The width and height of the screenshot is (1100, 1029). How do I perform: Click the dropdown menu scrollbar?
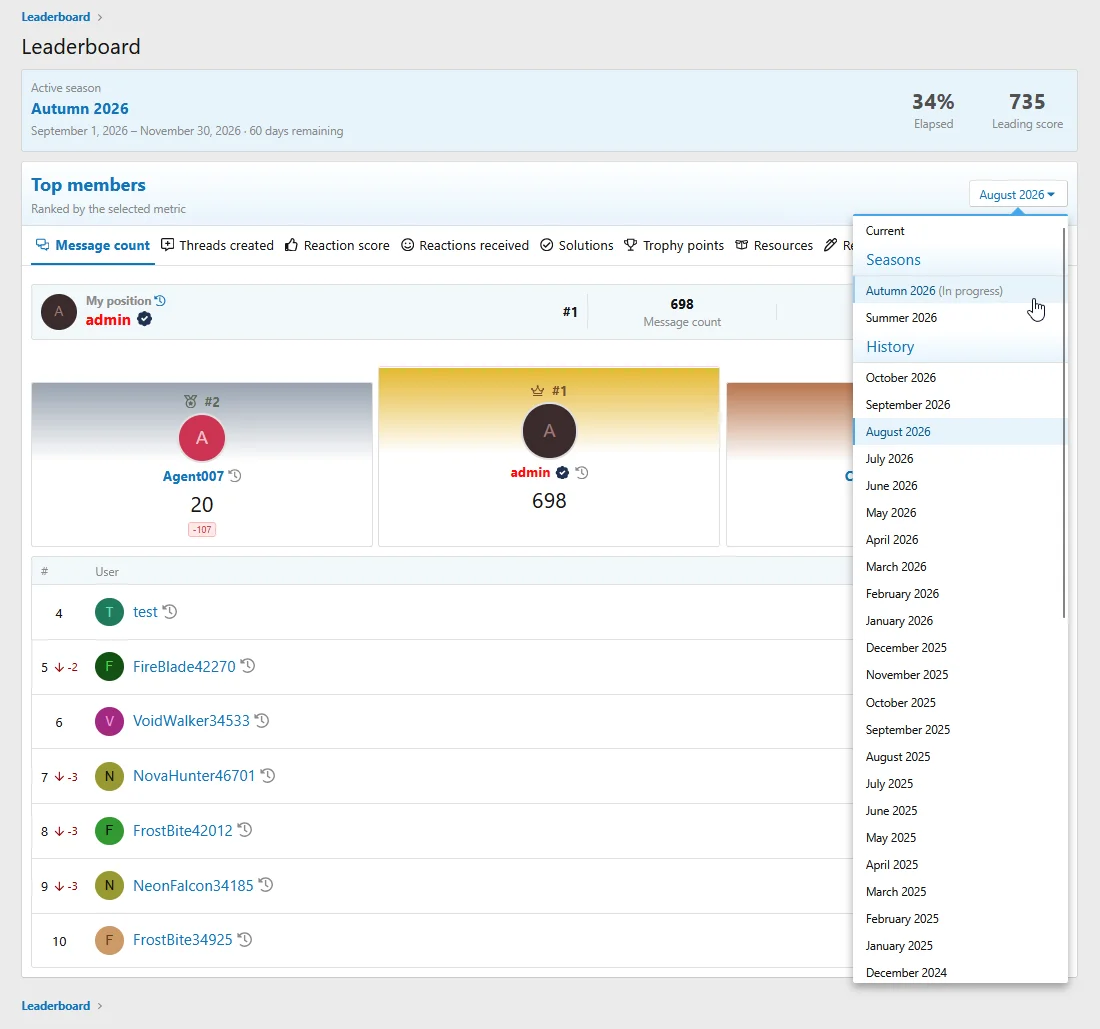(x=1064, y=422)
